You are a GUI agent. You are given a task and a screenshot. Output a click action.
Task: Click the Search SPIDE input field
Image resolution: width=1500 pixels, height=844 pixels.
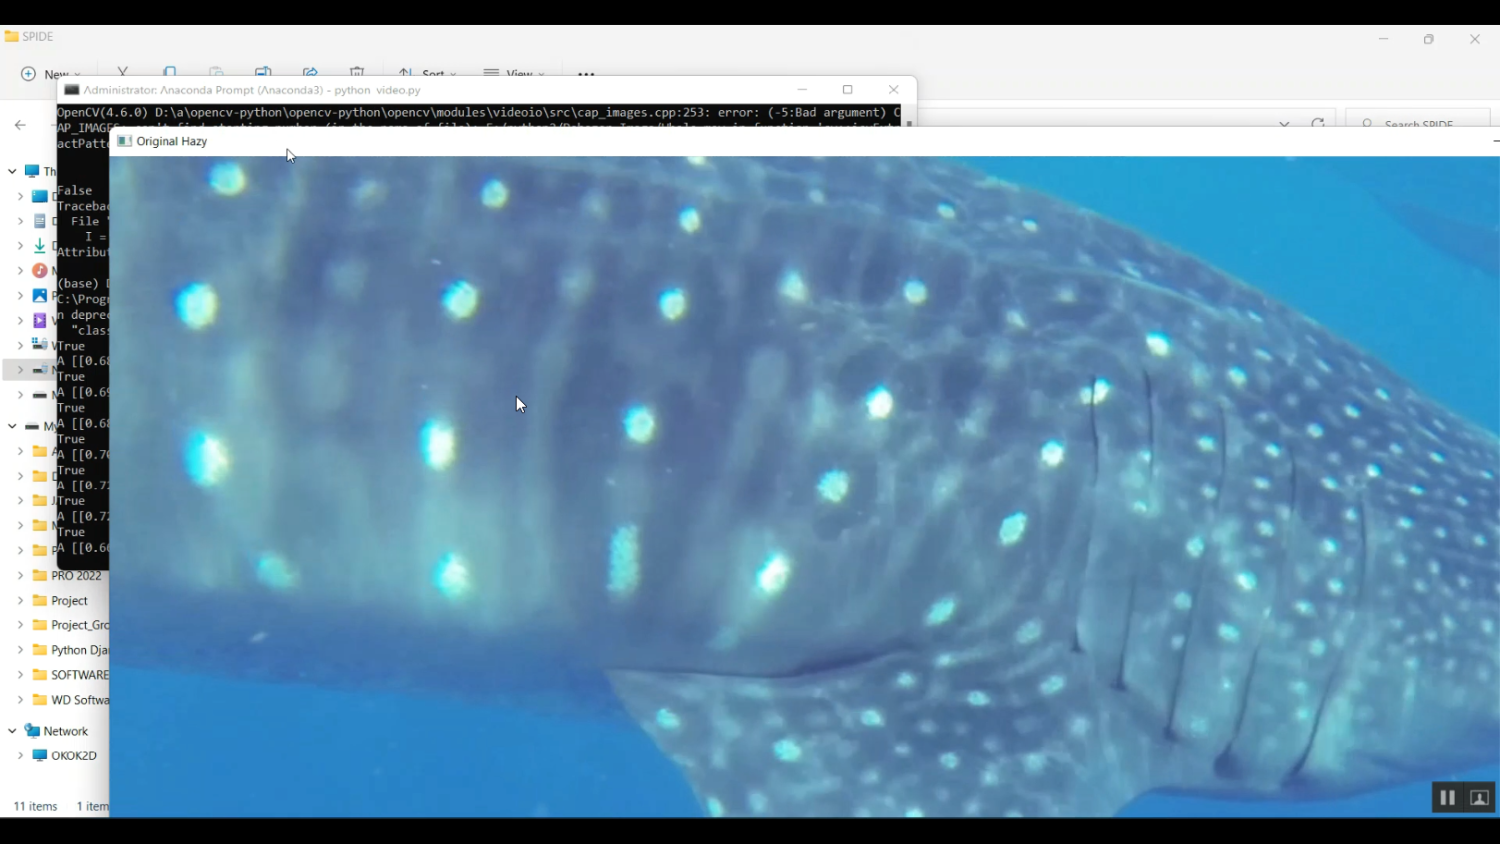[1420, 124]
